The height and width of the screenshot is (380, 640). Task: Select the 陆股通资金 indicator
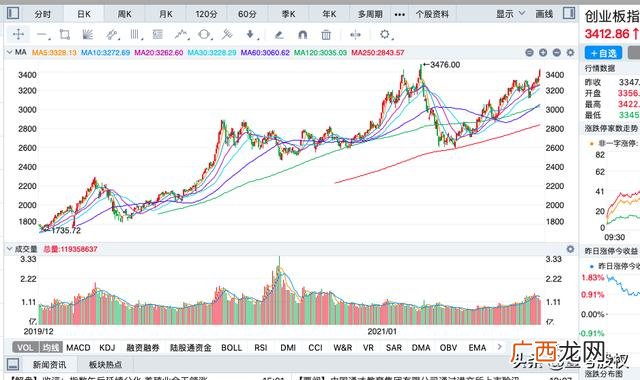[191, 347]
